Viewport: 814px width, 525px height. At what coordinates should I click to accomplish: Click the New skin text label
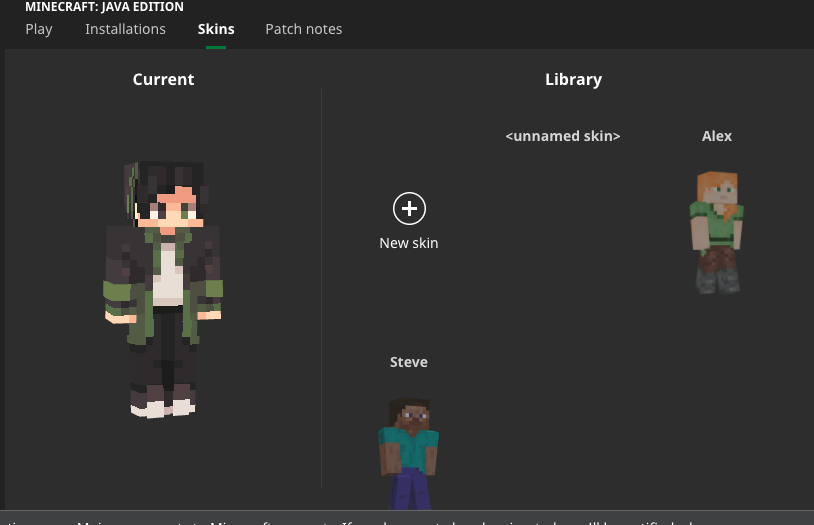(x=408, y=243)
